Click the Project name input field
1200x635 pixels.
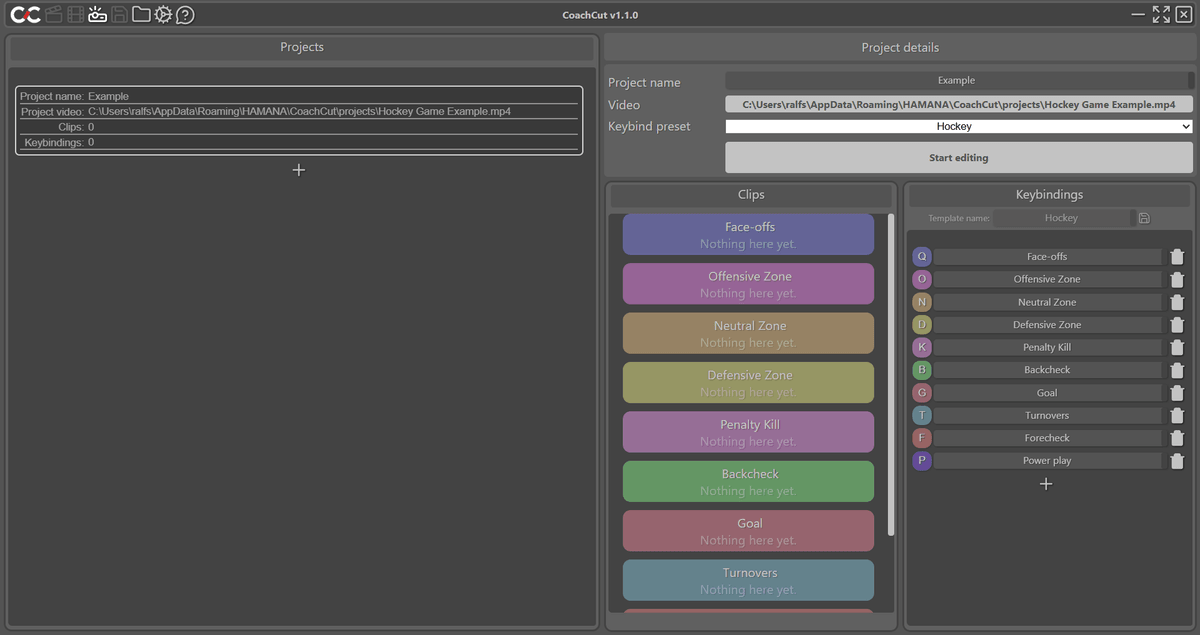point(956,80)
